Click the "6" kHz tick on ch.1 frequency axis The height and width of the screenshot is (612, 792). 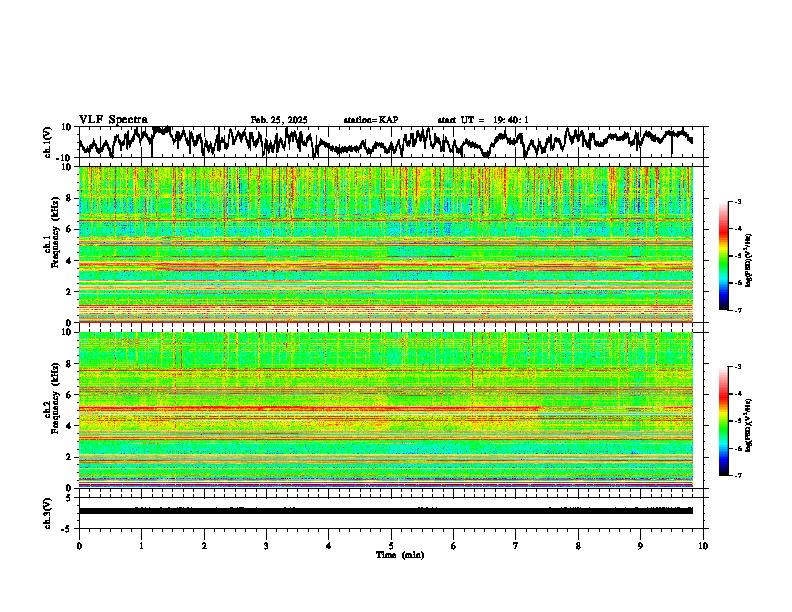[71, 229]
